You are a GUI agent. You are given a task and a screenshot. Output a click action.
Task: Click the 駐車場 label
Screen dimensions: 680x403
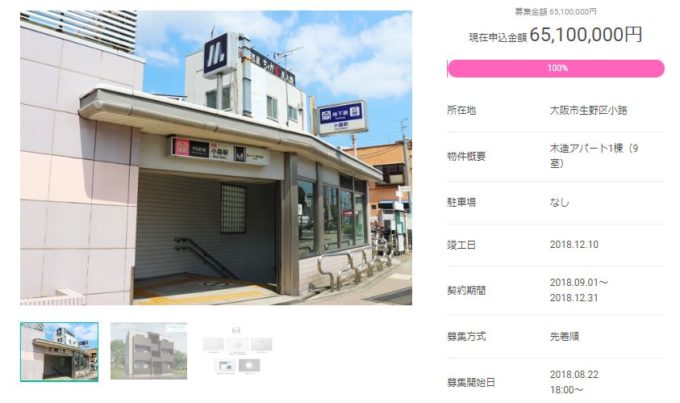[461, 202]
